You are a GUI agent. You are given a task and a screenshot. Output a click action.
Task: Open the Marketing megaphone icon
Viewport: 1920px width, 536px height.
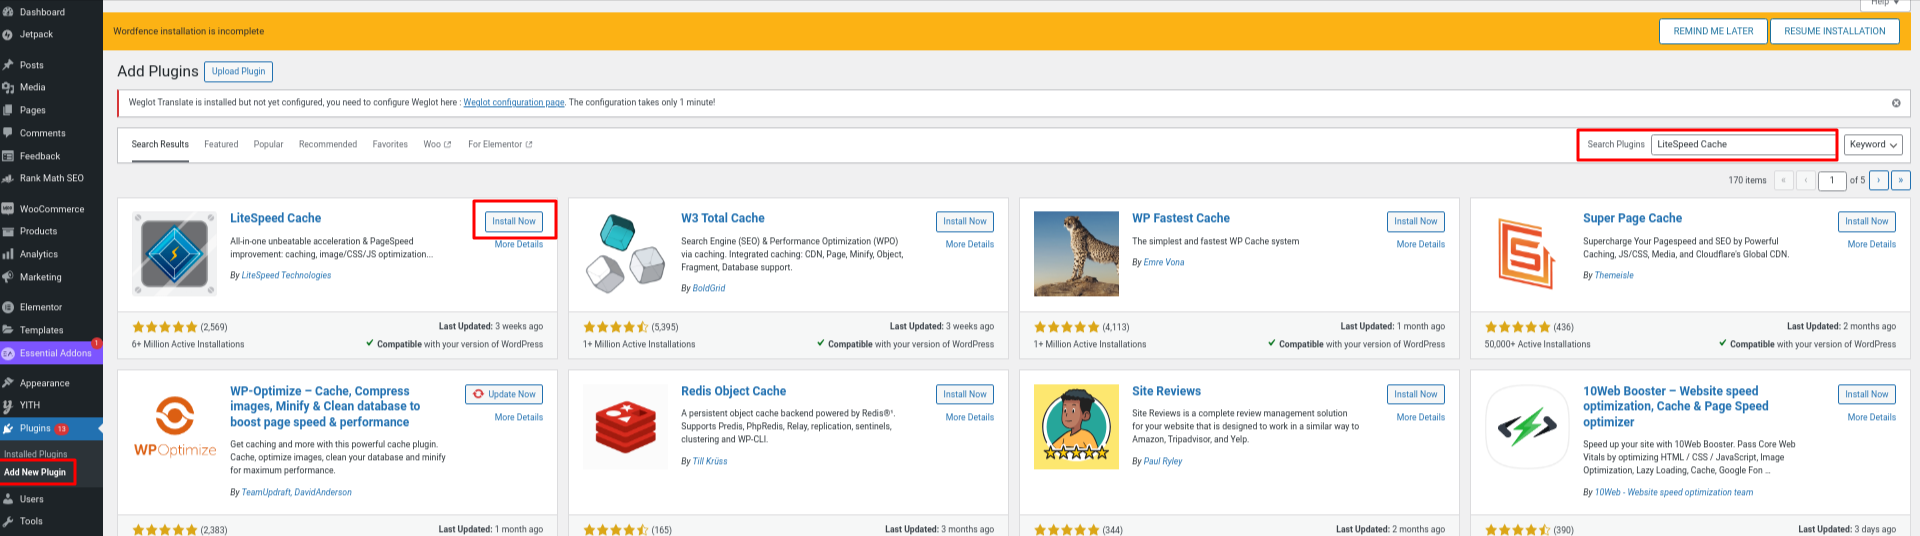(7, 277)
